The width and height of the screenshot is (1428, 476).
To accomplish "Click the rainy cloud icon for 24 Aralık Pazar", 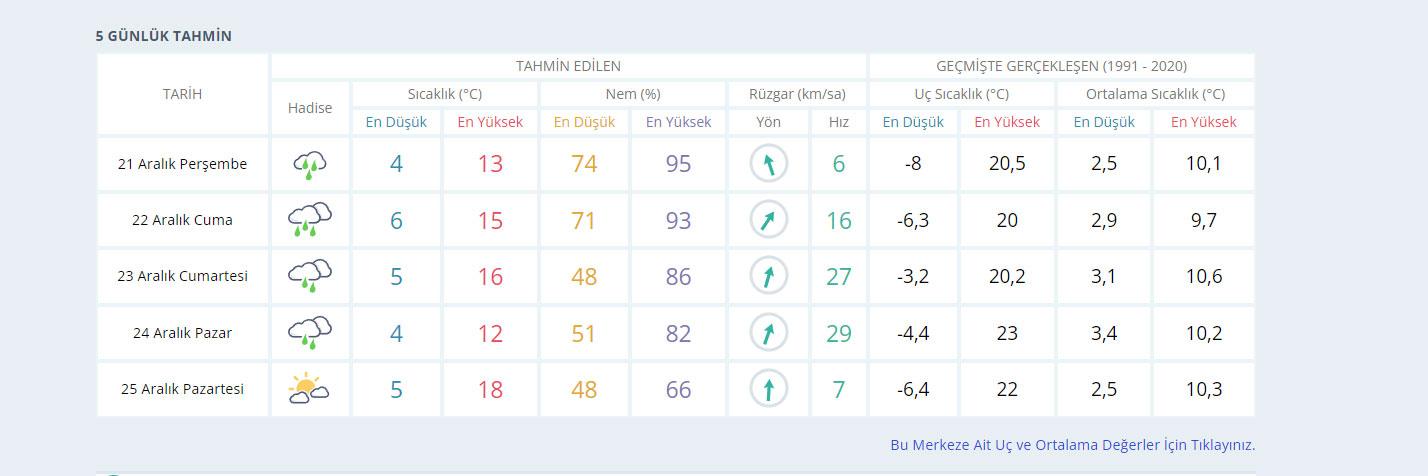I will [310, 333].
